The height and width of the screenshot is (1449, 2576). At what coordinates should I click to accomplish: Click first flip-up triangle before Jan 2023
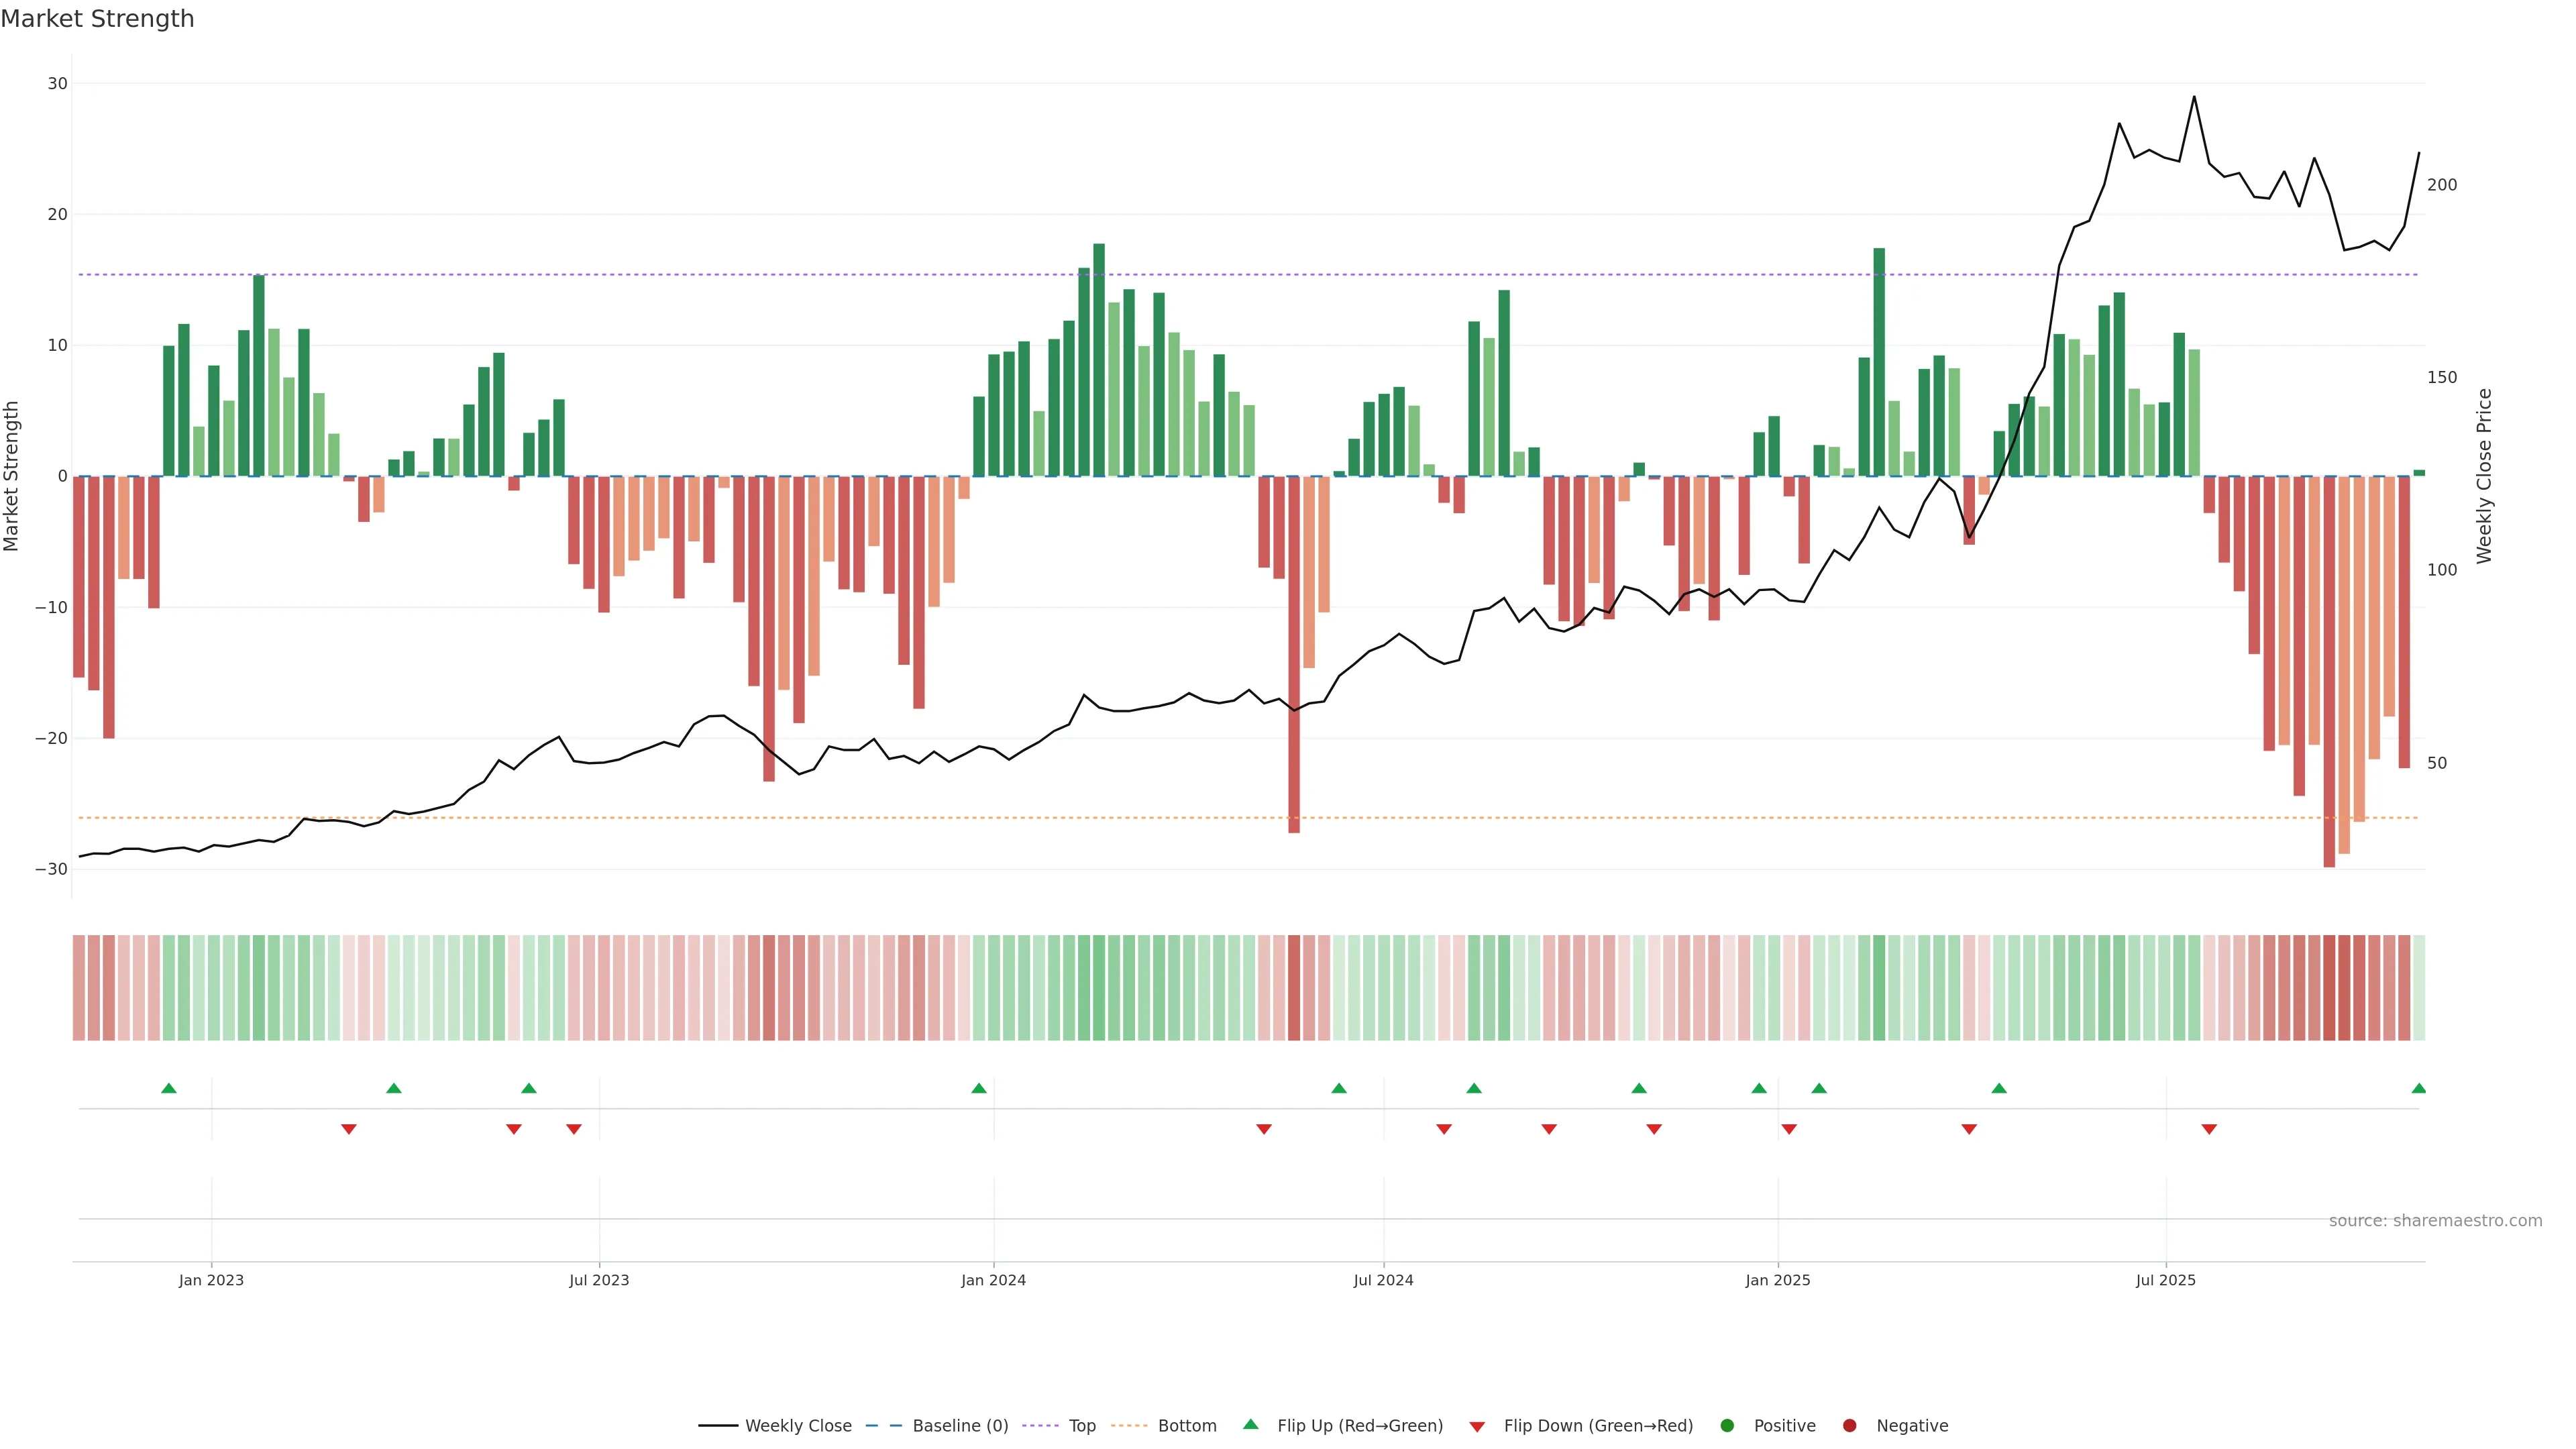pos(169,1088)
